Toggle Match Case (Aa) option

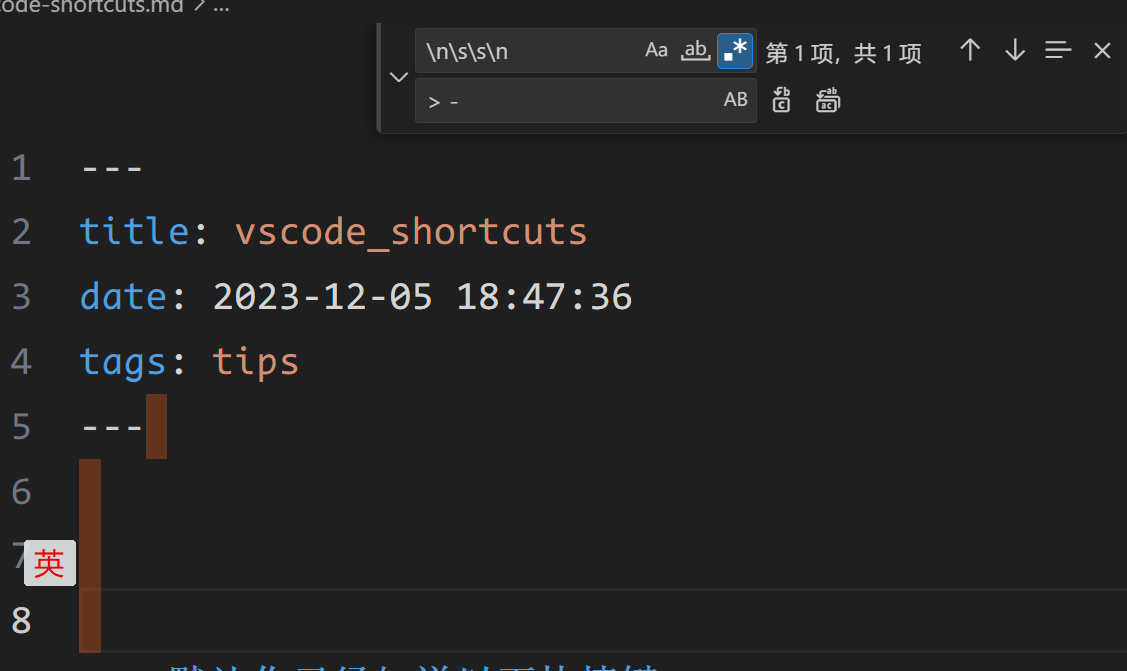coord(656,50)
